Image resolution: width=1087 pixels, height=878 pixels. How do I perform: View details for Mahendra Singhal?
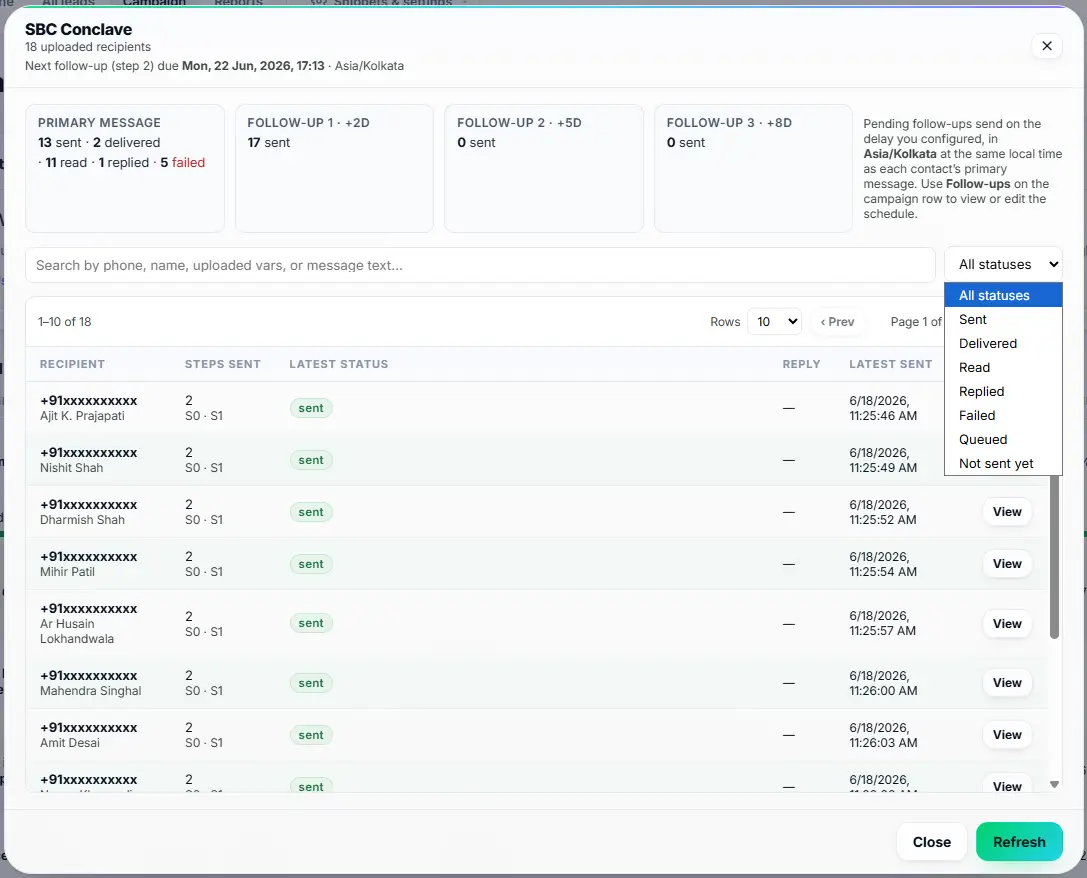1007,683
